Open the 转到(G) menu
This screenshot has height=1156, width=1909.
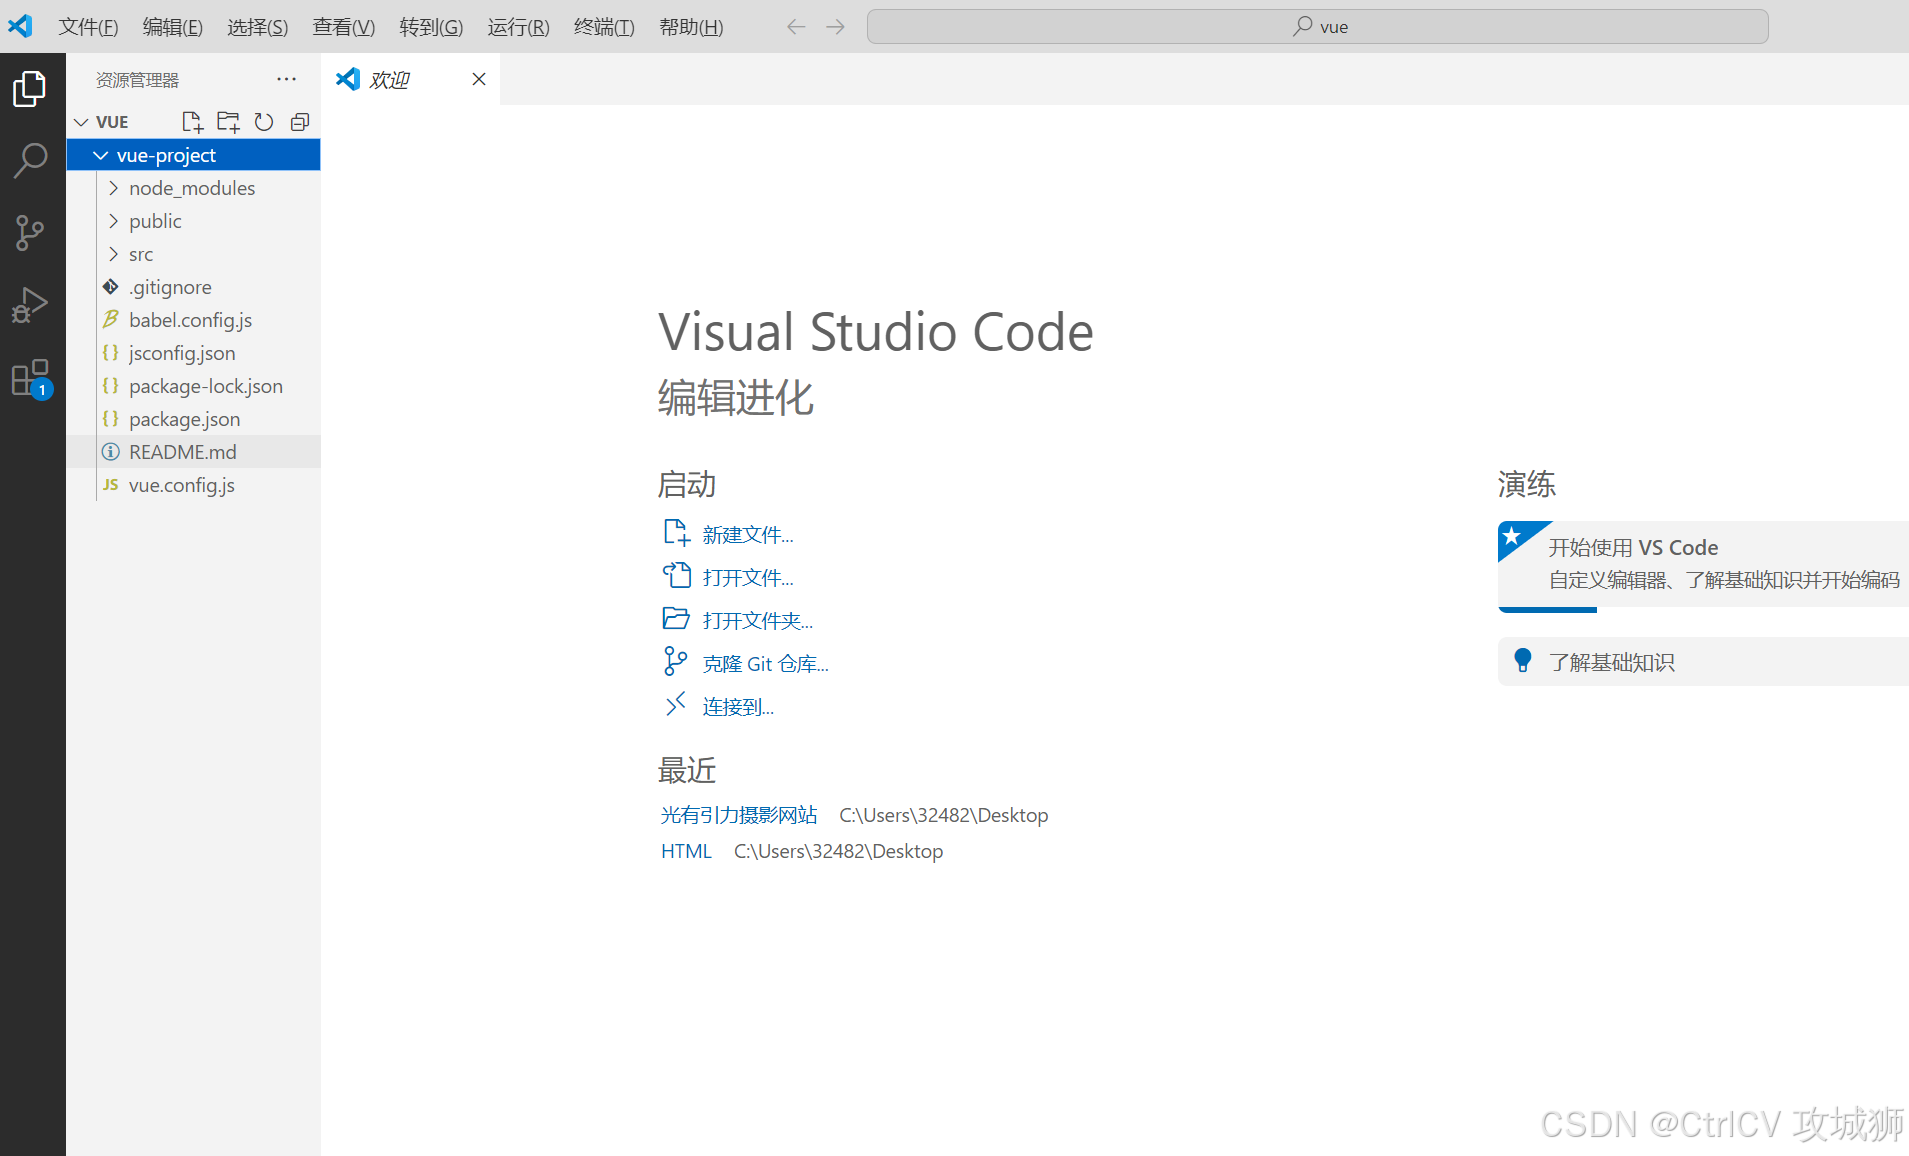pyautogui.click(x=431, y=27)
